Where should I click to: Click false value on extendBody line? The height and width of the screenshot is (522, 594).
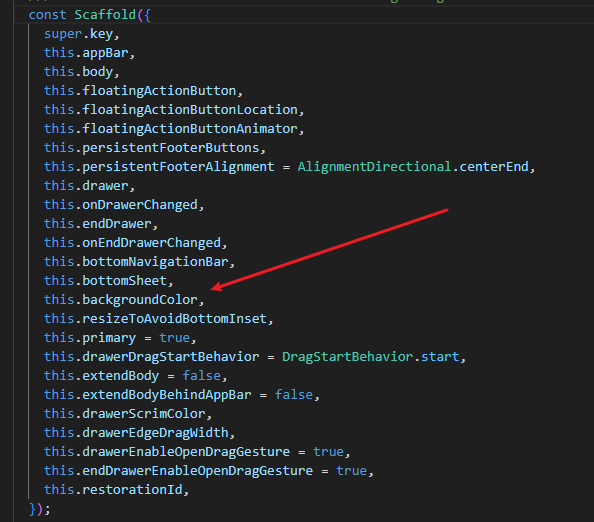click(202, 376)
